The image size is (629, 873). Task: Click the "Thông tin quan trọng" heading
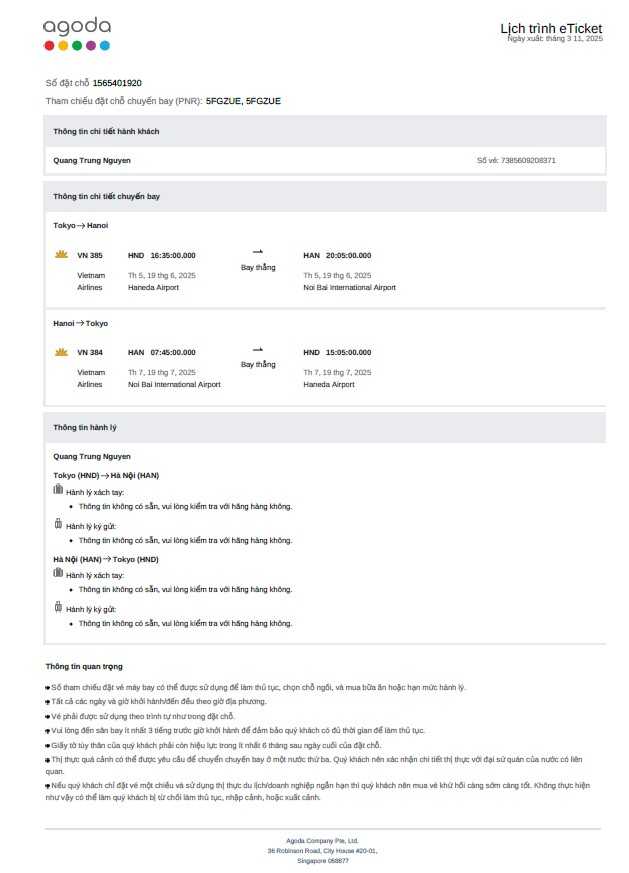pos(84,666)
